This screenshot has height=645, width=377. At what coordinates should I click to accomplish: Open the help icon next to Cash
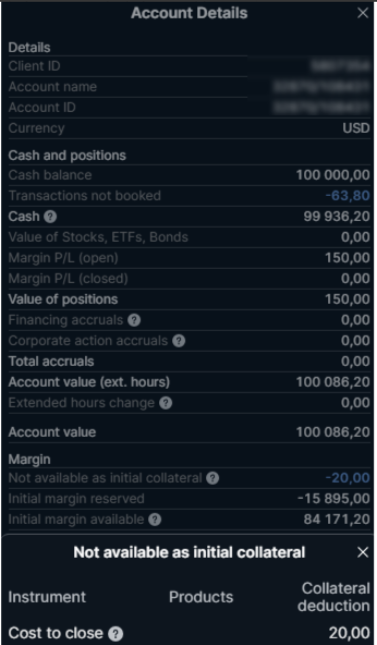[x=50, y=216]
